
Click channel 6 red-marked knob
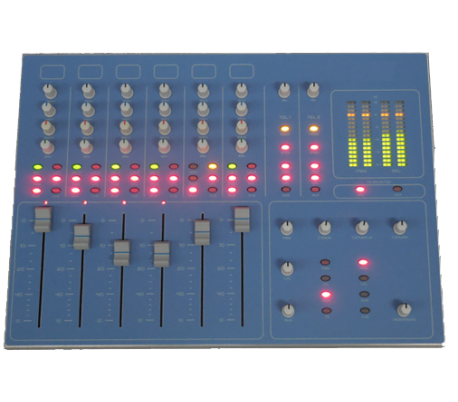coord(242,127)
